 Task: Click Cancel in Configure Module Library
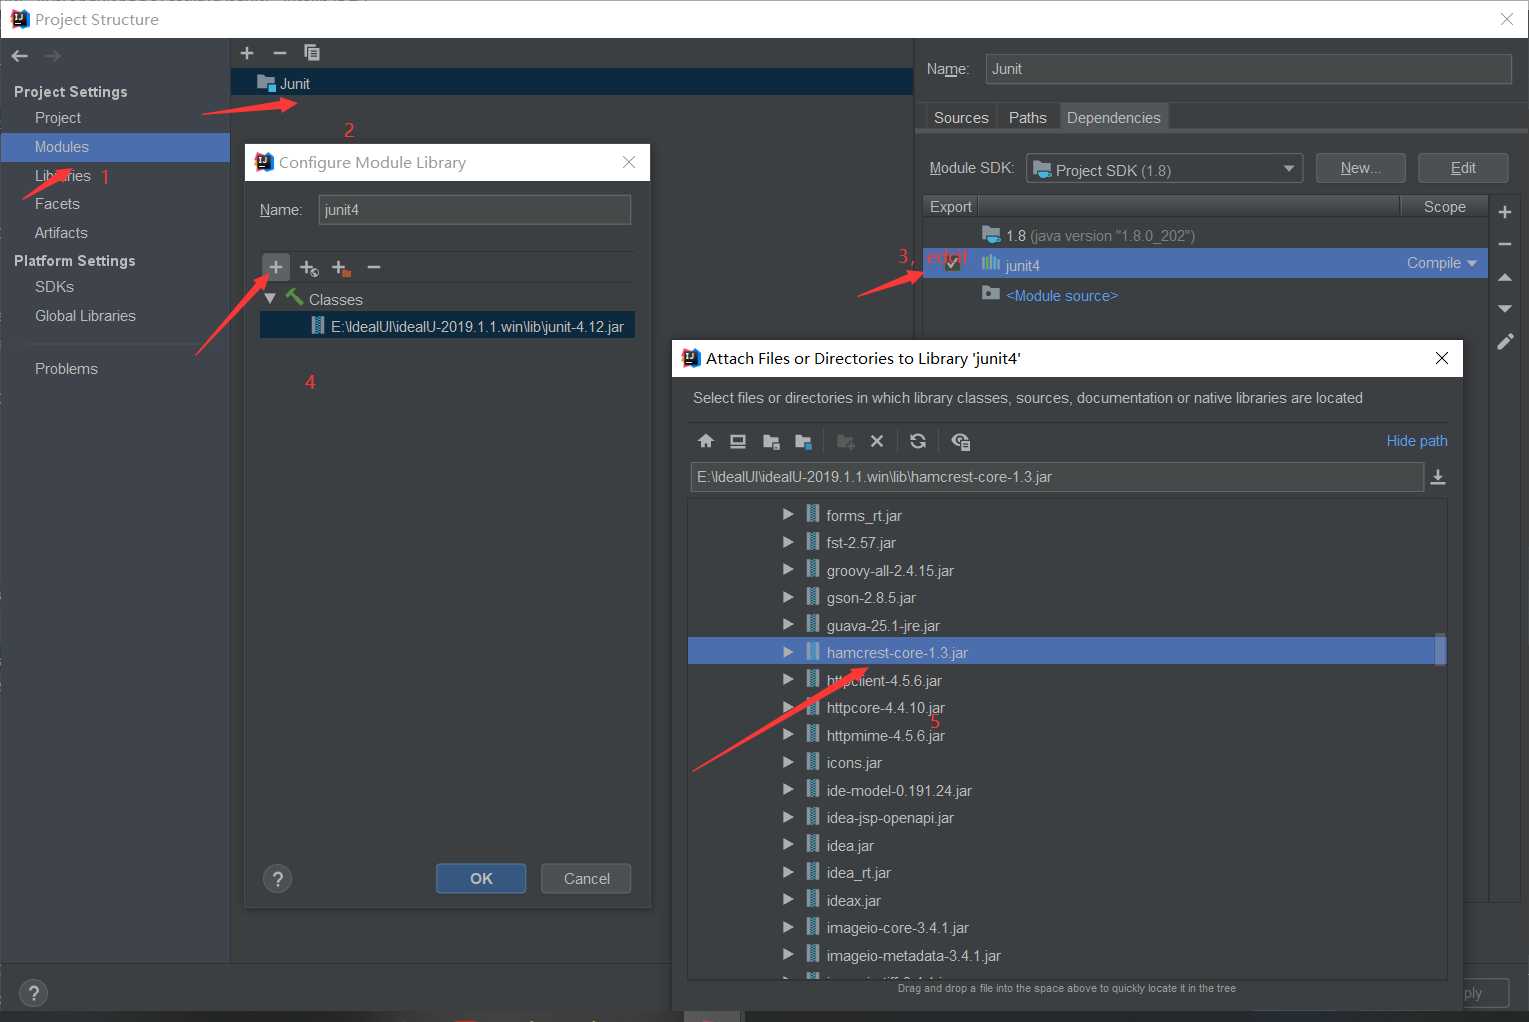(x=586, y=879)
